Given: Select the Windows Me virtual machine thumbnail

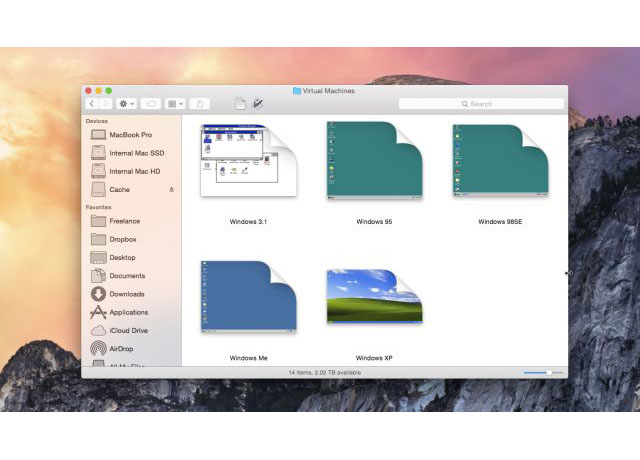Looking at the screenshot, I should click(x=248, y=297).
